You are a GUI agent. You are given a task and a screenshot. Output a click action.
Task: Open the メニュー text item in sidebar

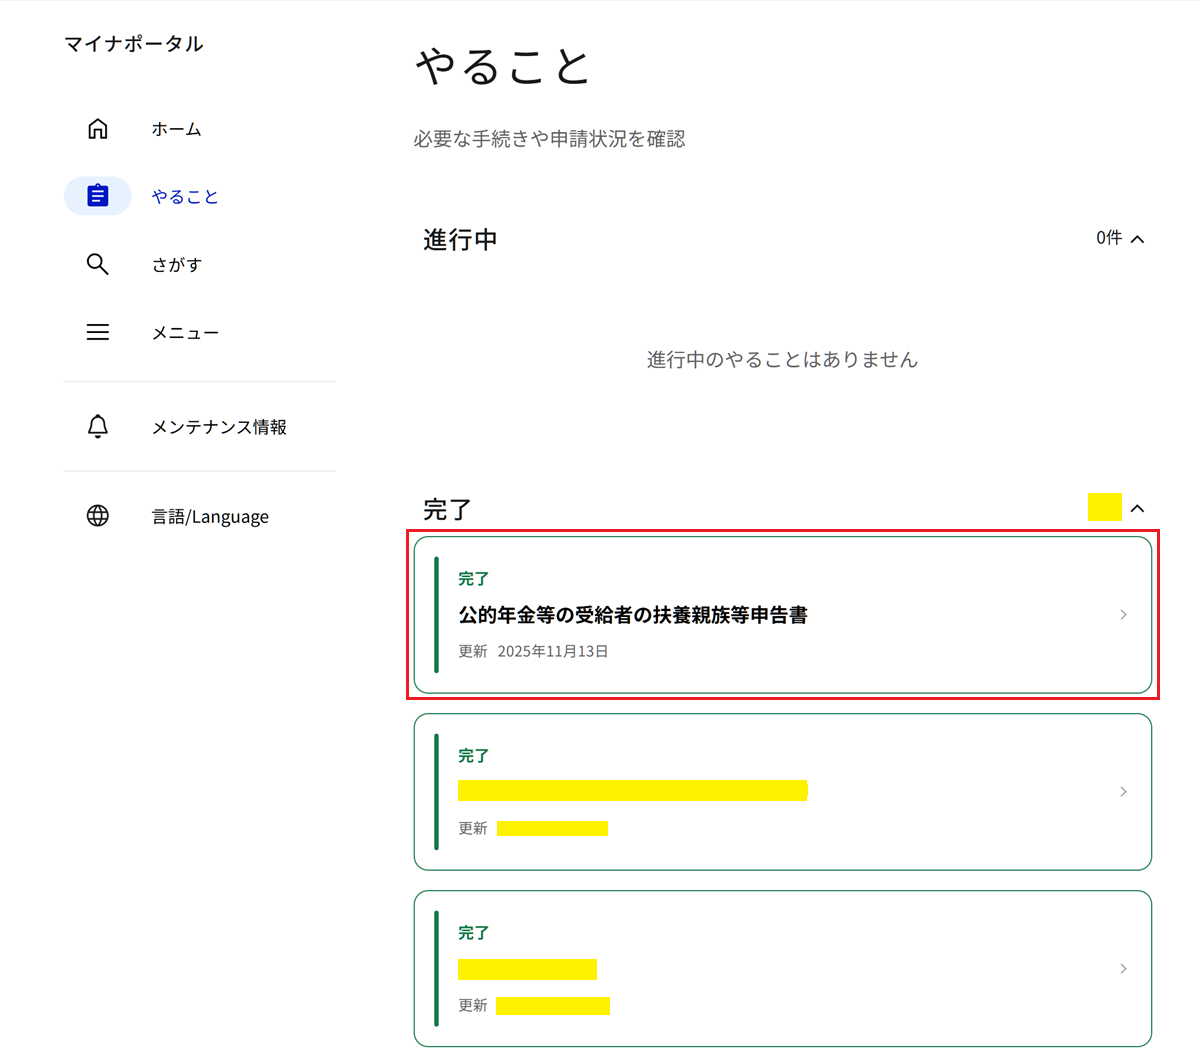pyautogui.click(x=185, y=333)
